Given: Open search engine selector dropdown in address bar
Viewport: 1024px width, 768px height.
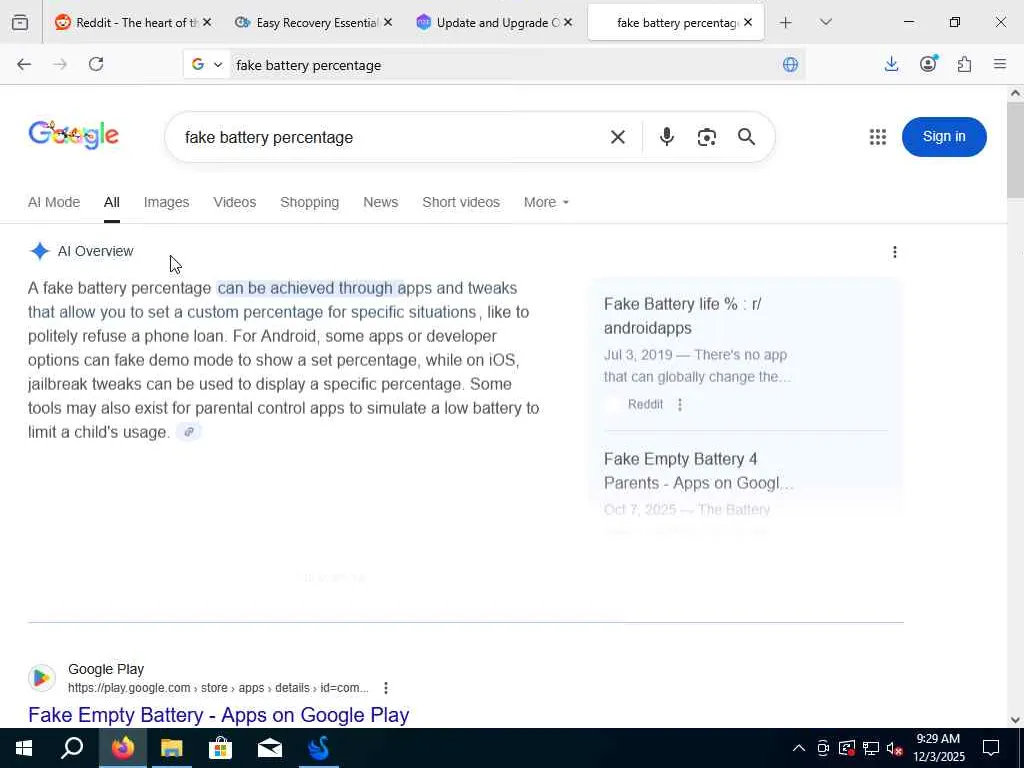Looking at the screenshot, I should 207,65.
